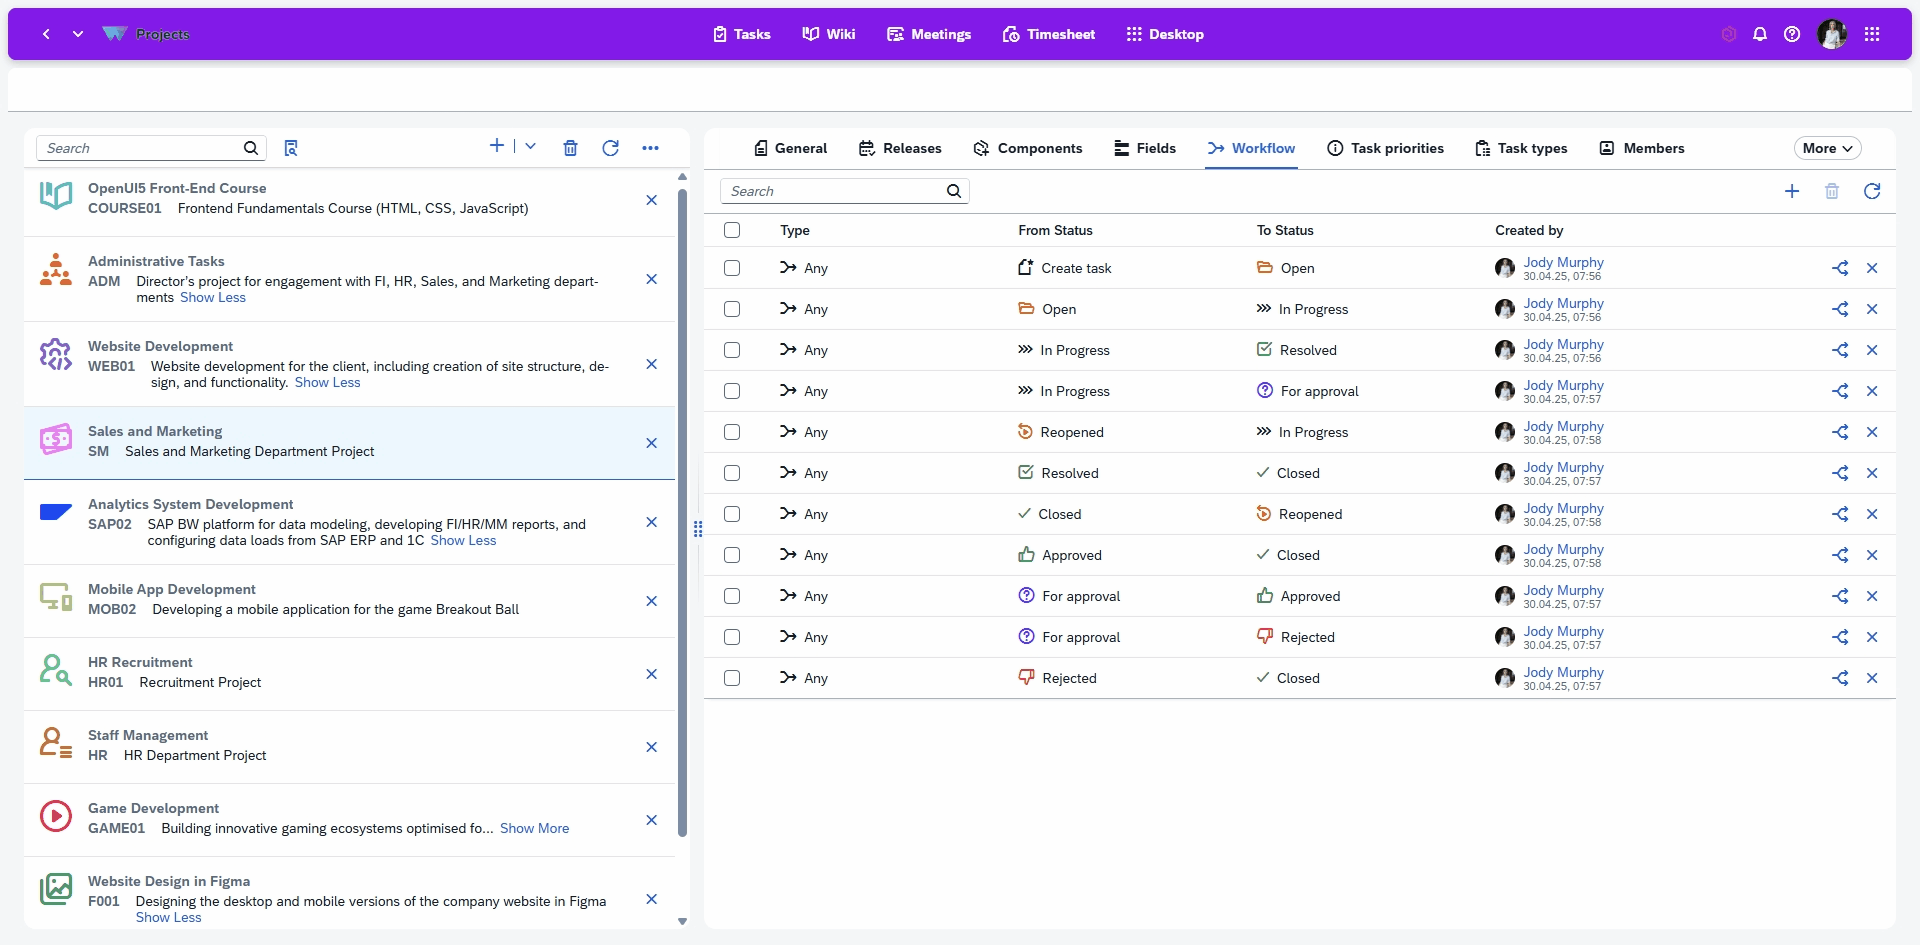Click the notifications bell icon
Image resolution: width=1920 pixels, height=945 pixels.
1760,34
